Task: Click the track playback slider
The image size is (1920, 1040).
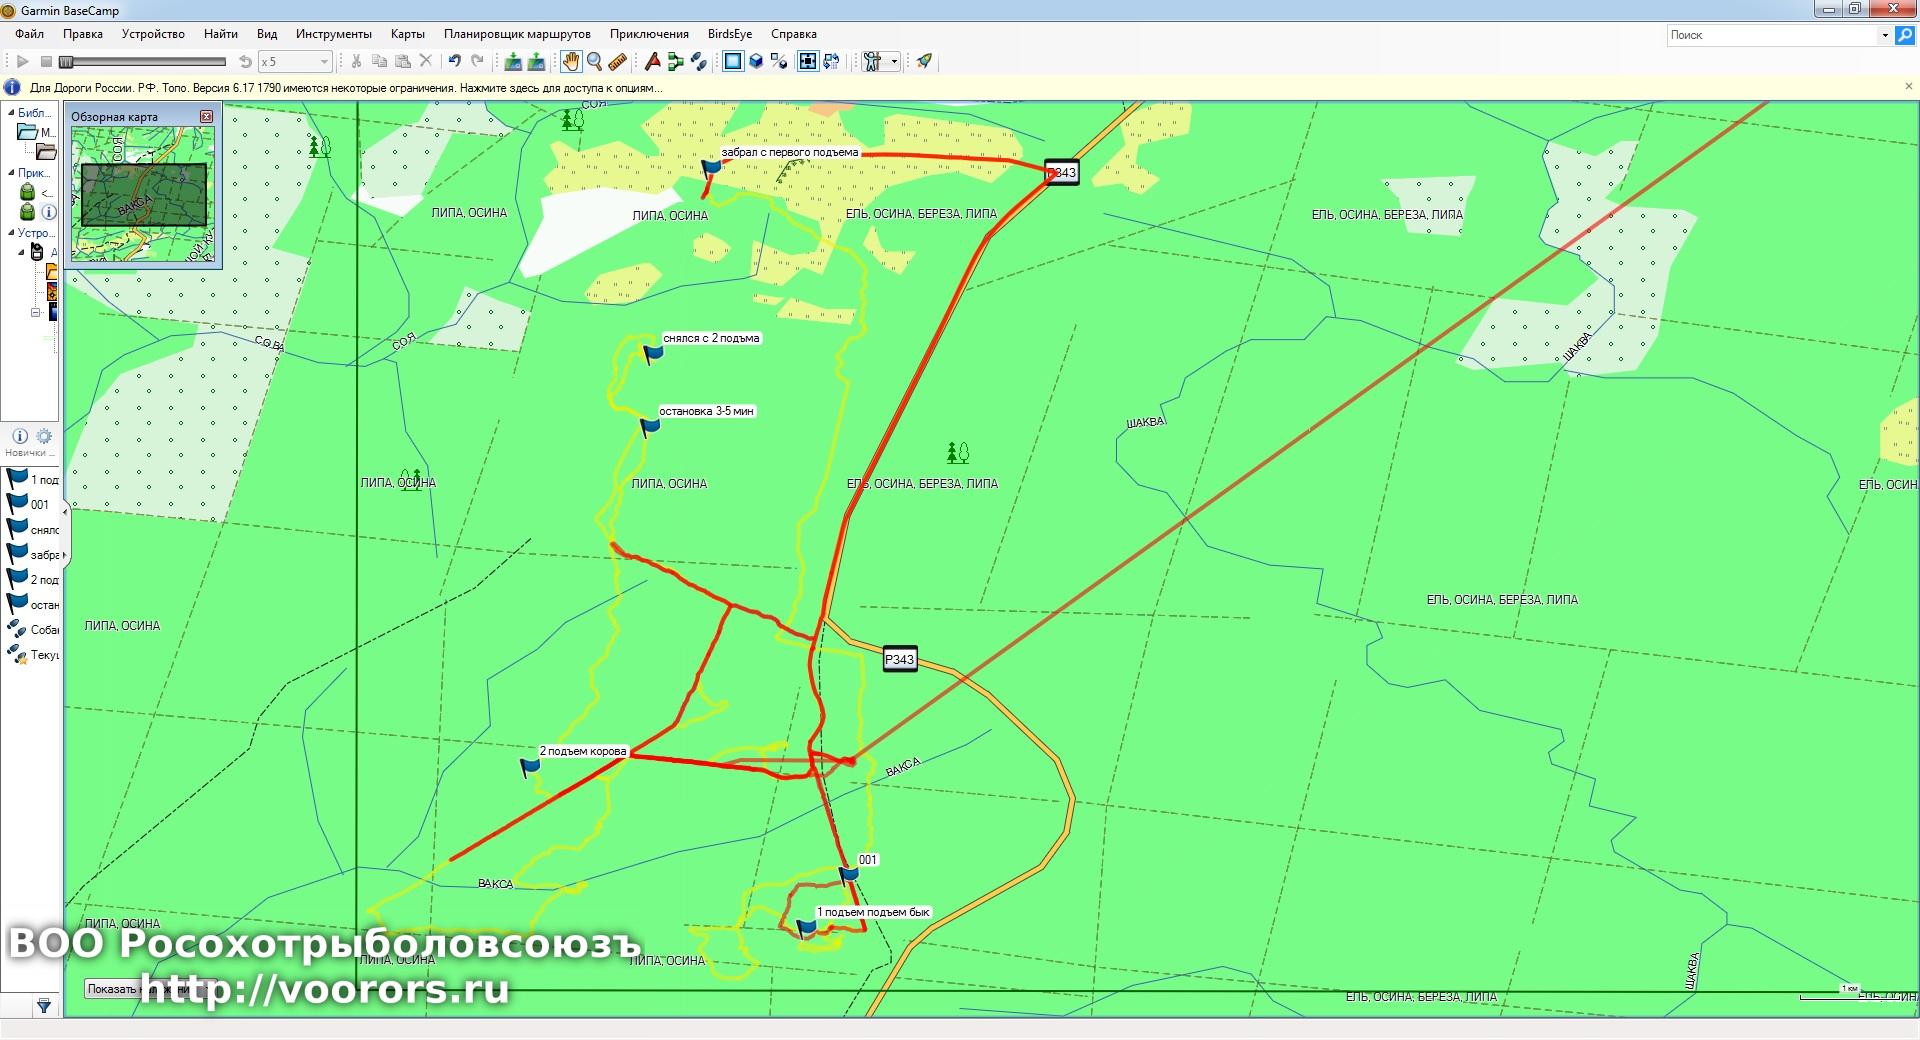Action: [x=140, y=62]
